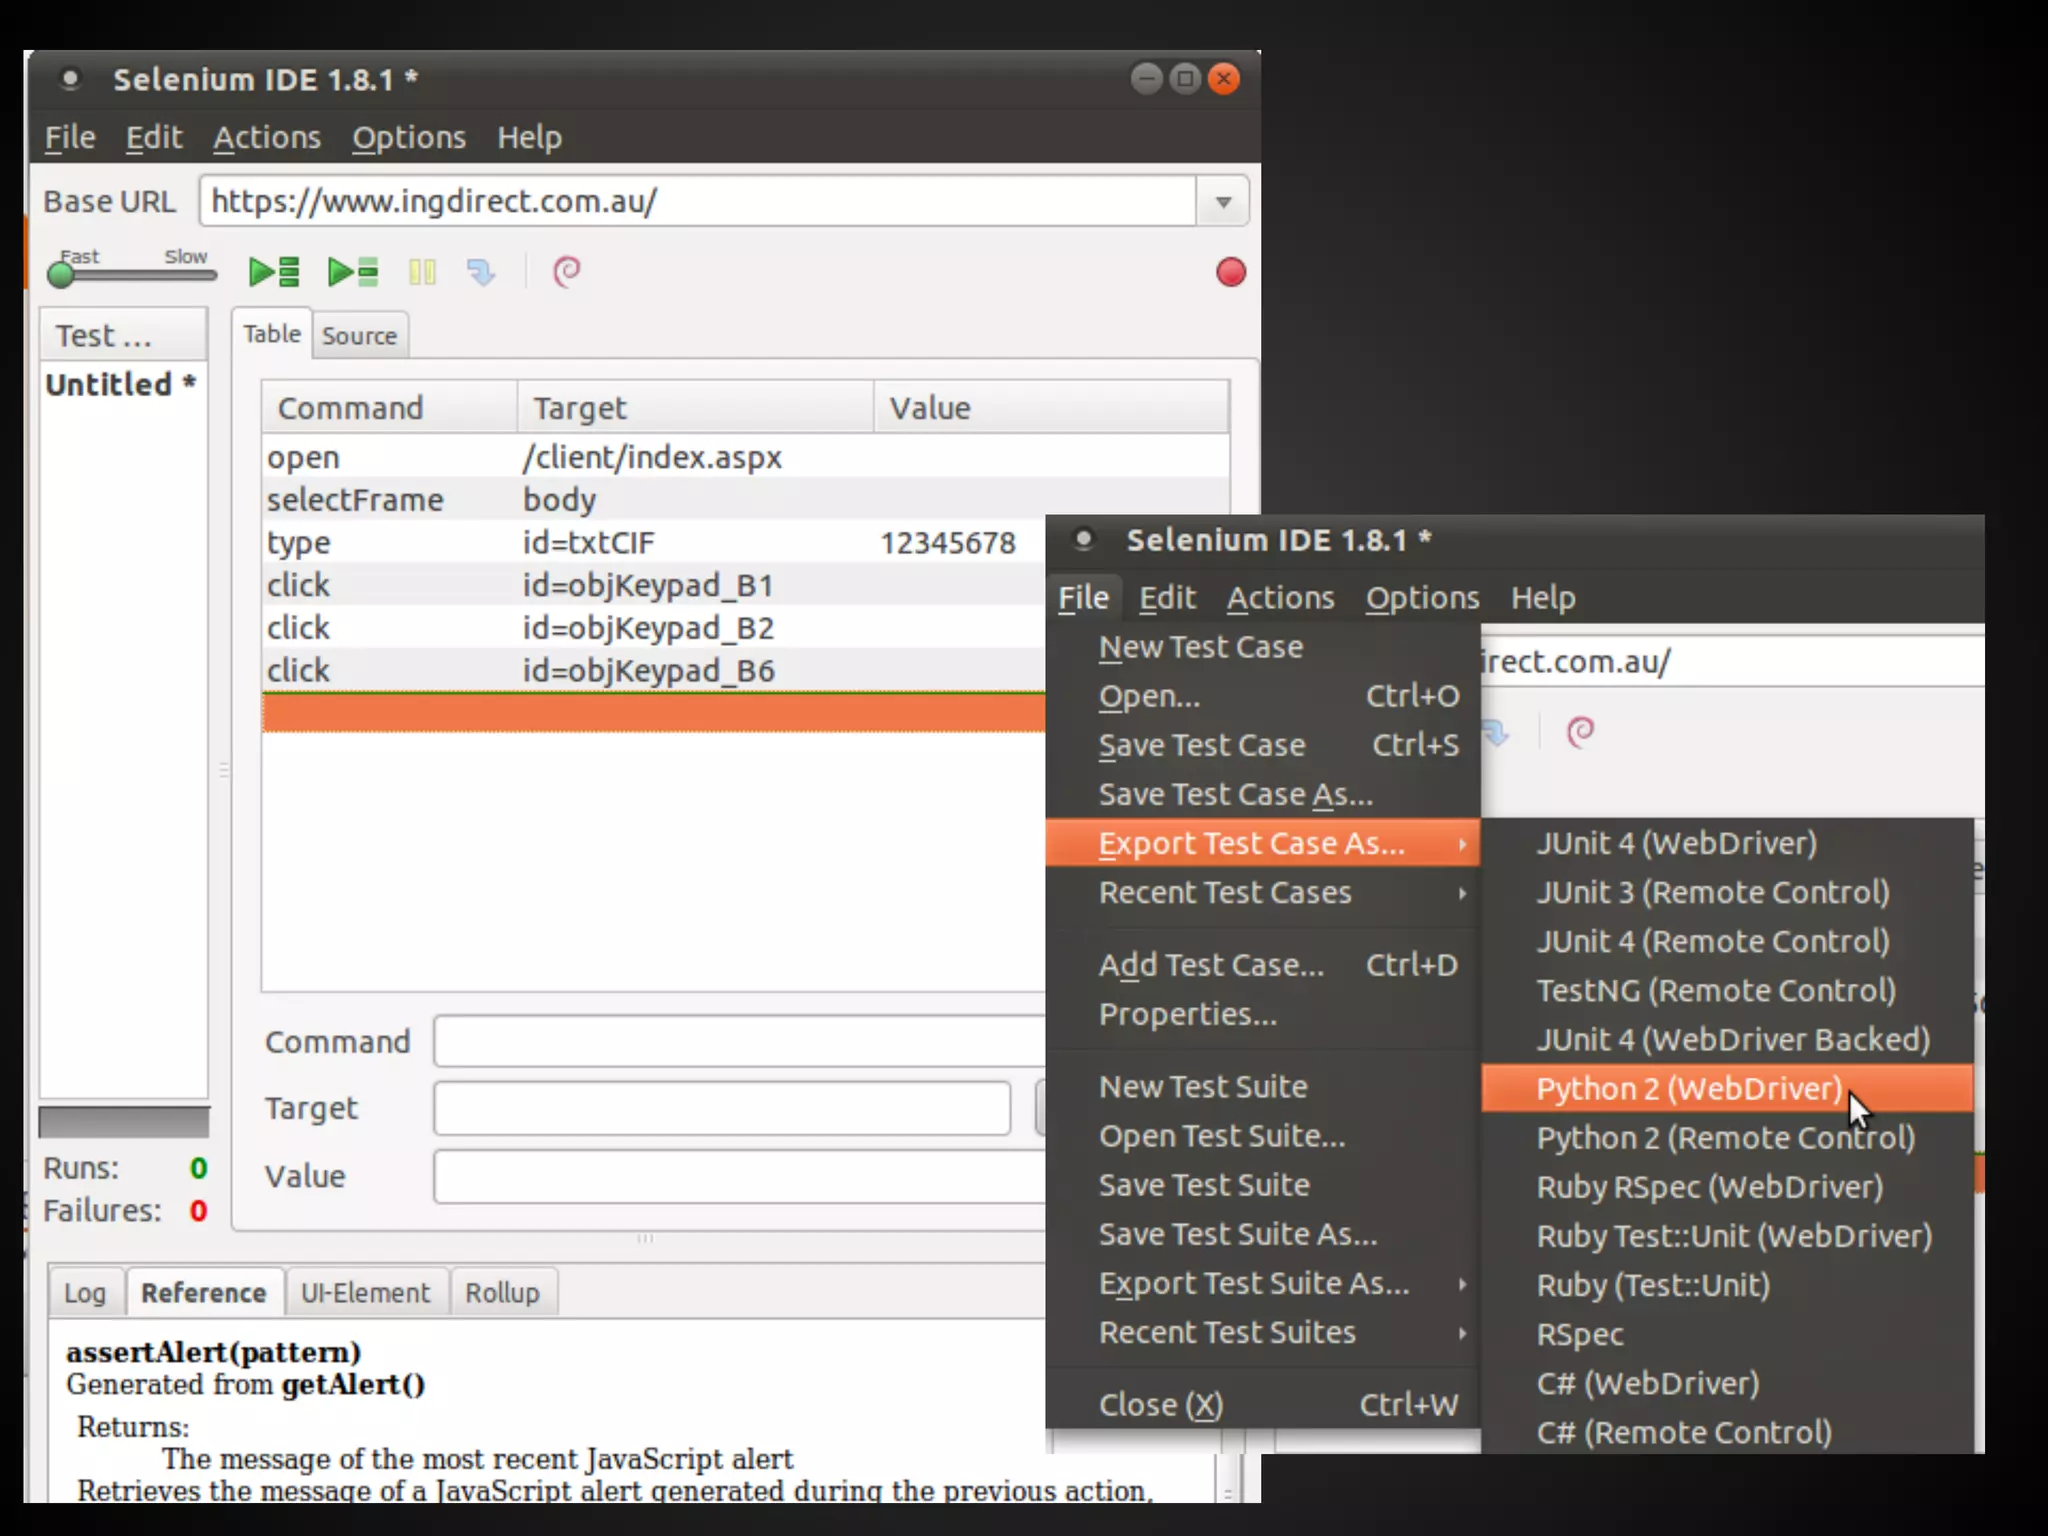Switch to the Source tab
This screenshot has width=2048, height=1536.
360,336
